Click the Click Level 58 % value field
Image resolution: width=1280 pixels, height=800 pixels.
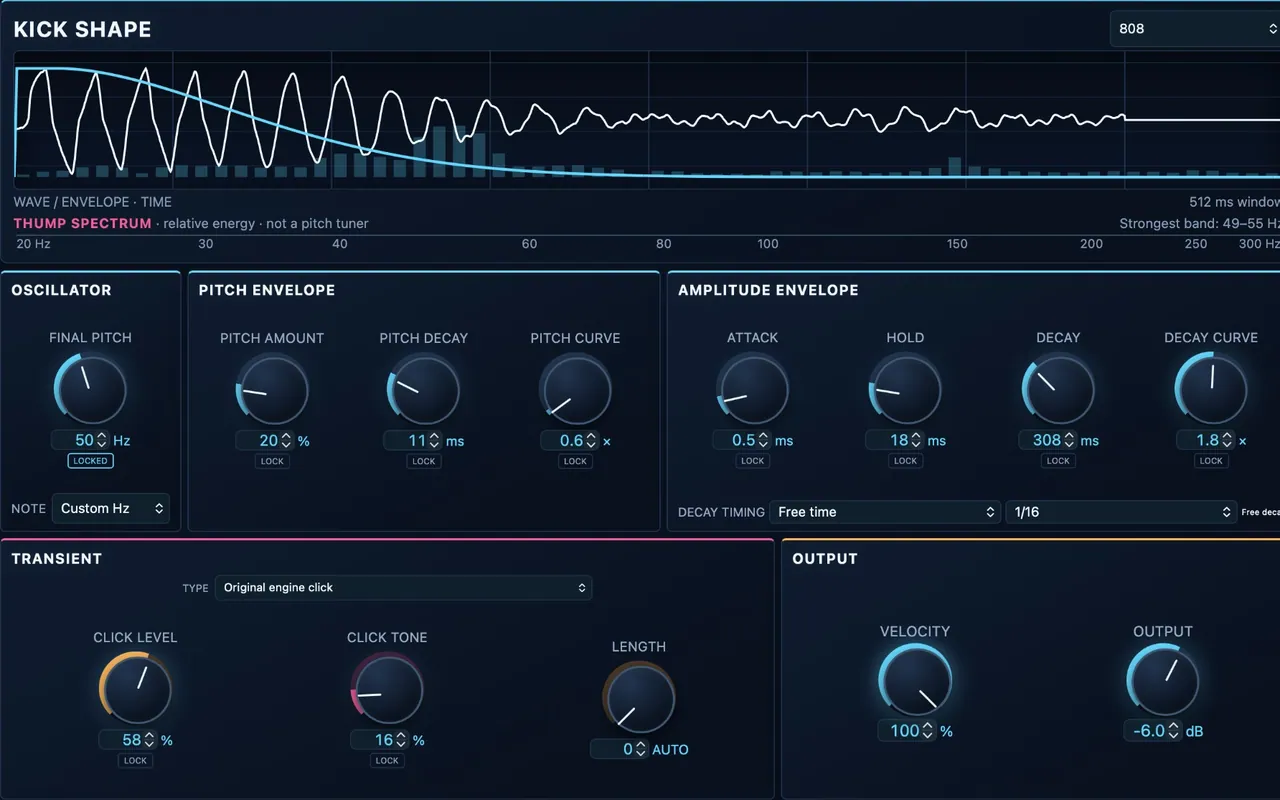128,740
